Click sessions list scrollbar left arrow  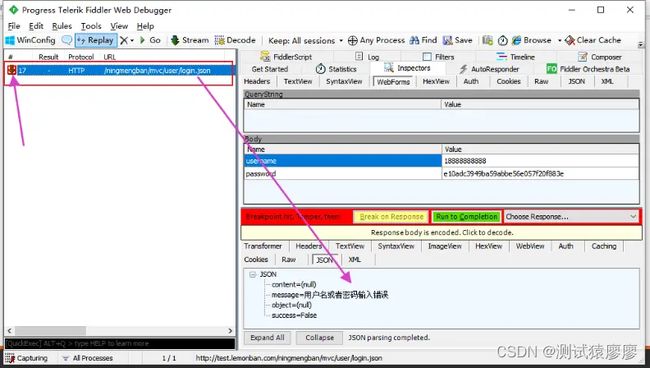10,331
